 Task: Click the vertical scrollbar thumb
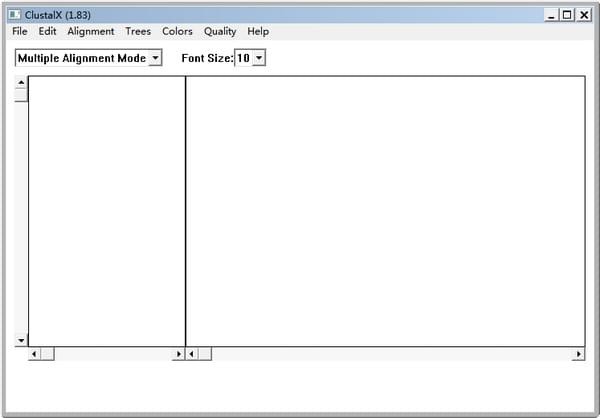point(21,95)
